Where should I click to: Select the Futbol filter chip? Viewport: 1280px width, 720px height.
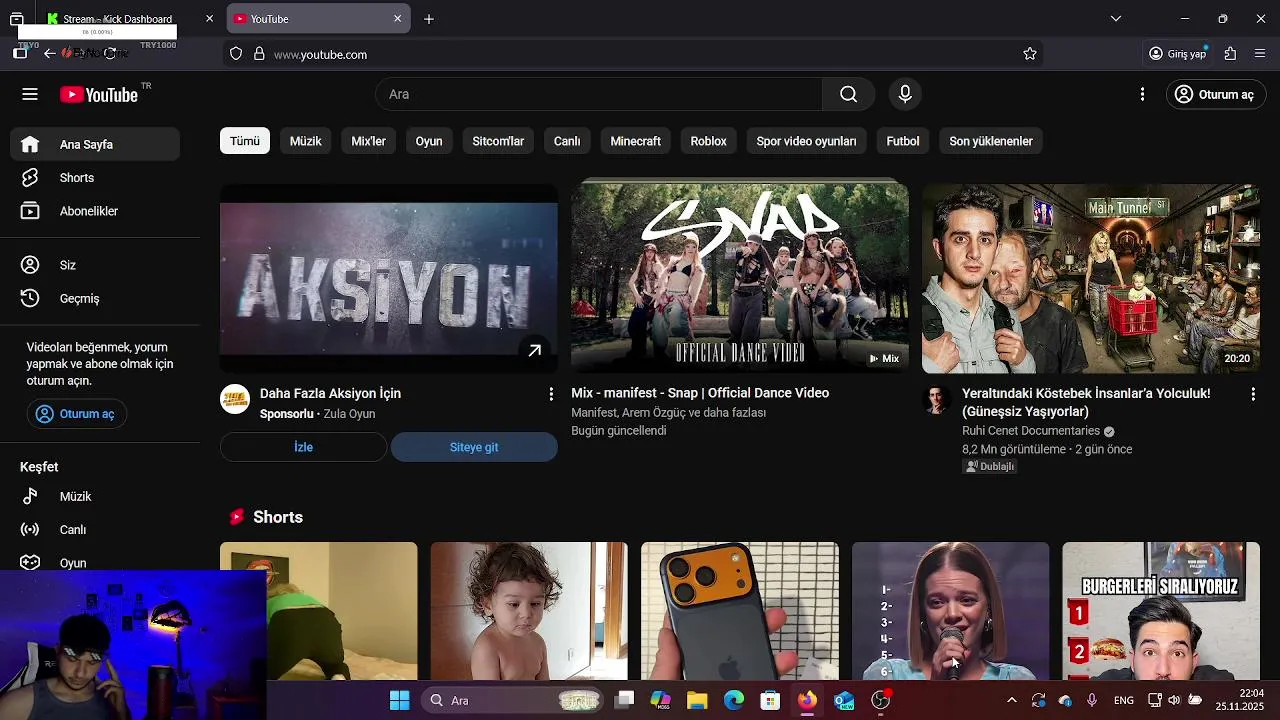903,141
